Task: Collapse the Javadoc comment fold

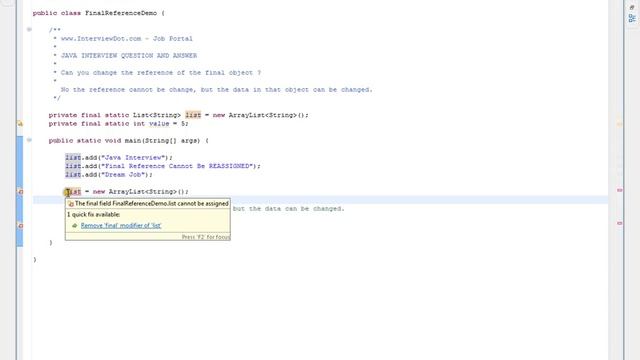Action: [x=29, y=29]
